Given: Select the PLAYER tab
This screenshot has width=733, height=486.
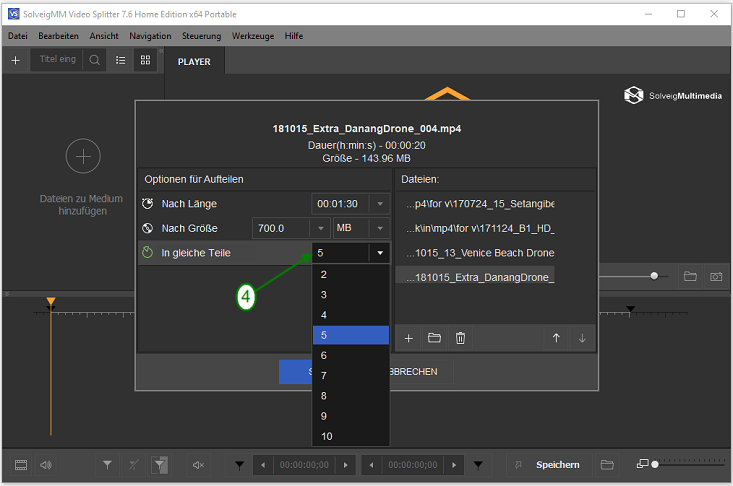Looking at the screenshot, I should [x=194, y=62].
